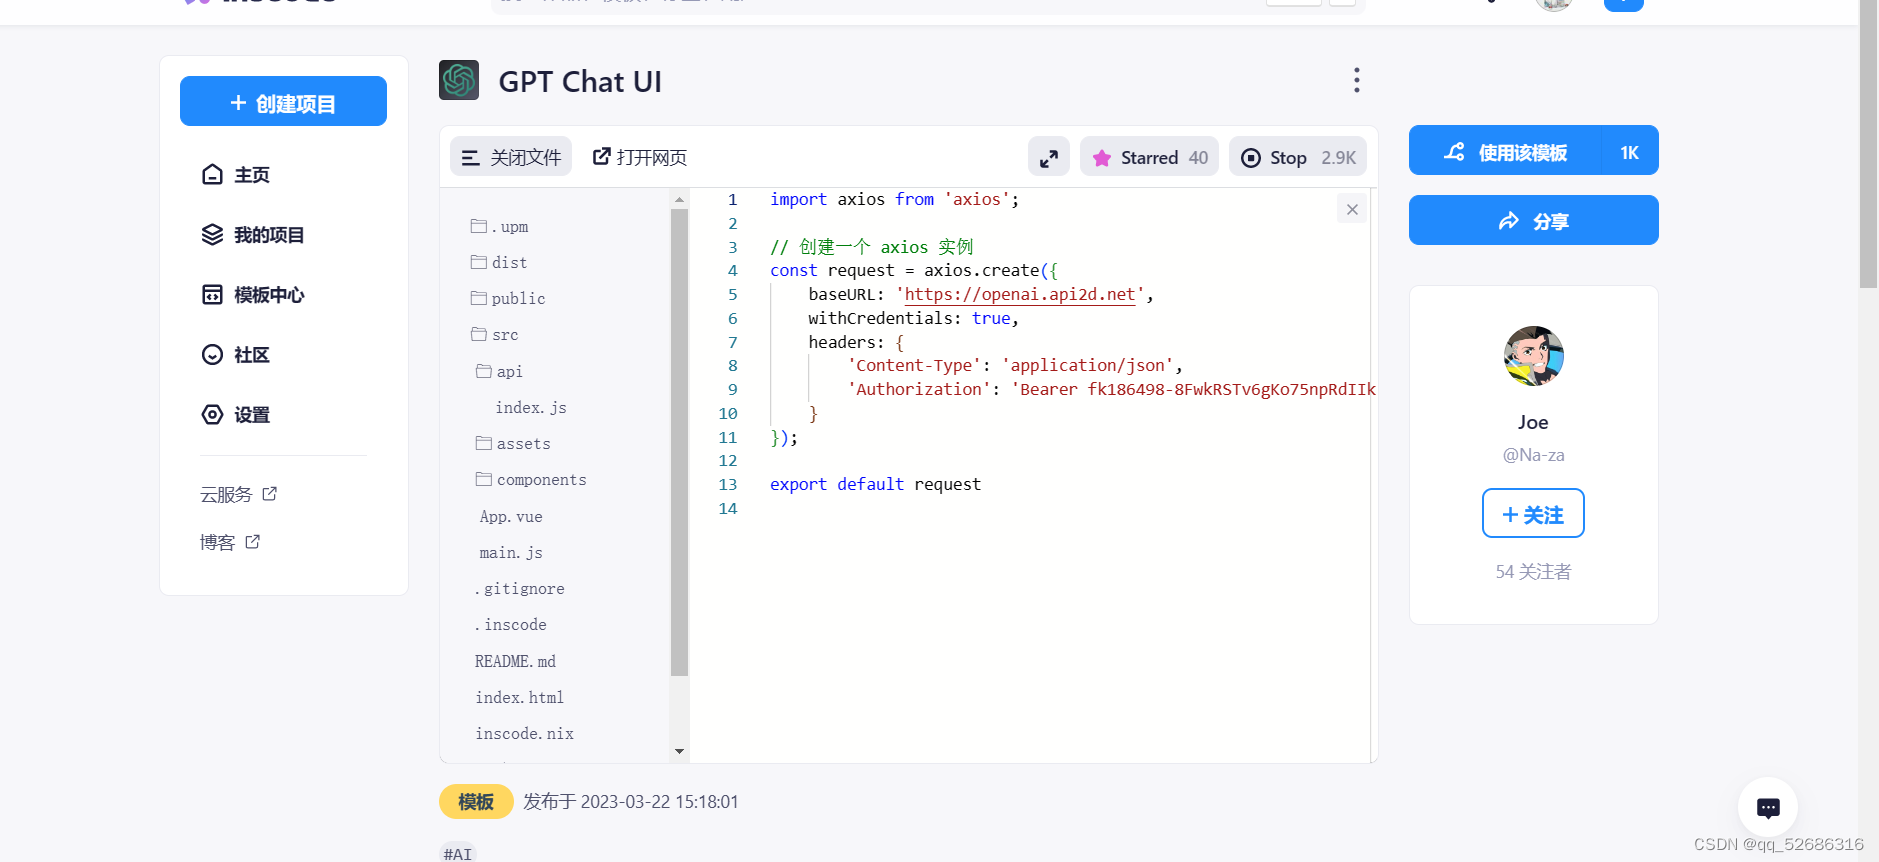The image size is (1879, 862).
Task: Open 主页 home in sidebar
Action: pos(235,175)
